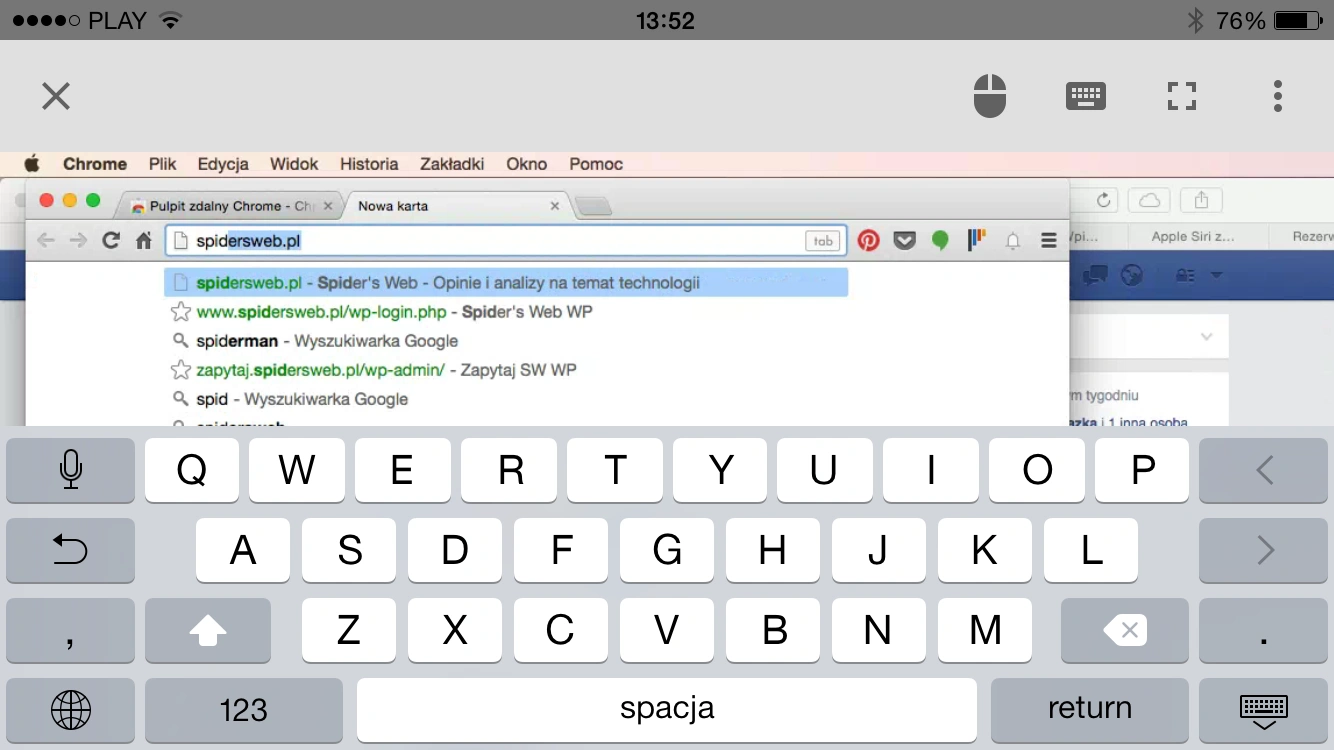Open the three-dot overflow menu
The height and width of the screenshot is (750, 1334).
(1277, 96)
